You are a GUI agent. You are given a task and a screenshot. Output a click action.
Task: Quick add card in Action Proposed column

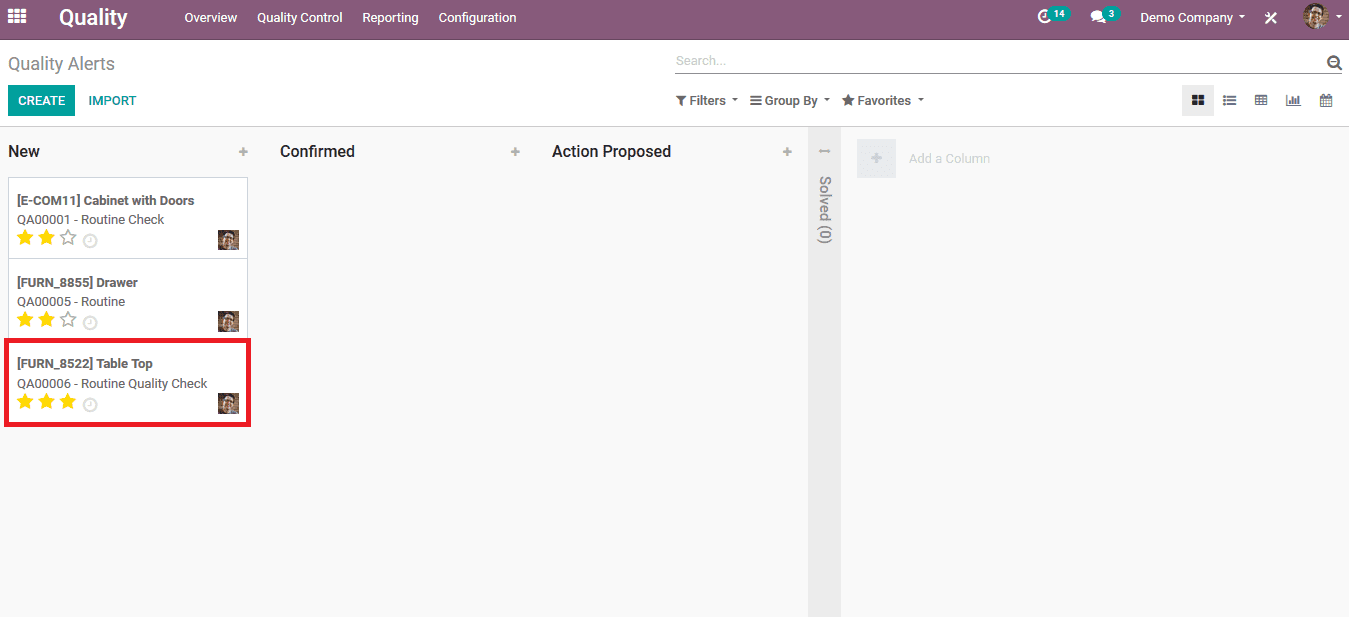coord(787,152)
